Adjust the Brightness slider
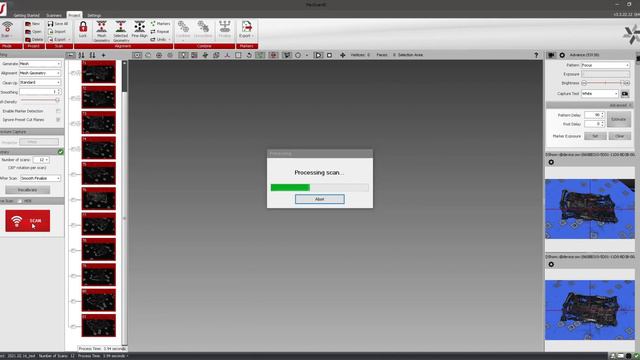This screenshot has width=640, height=360. pyautogui.click(x=606, y=83)
